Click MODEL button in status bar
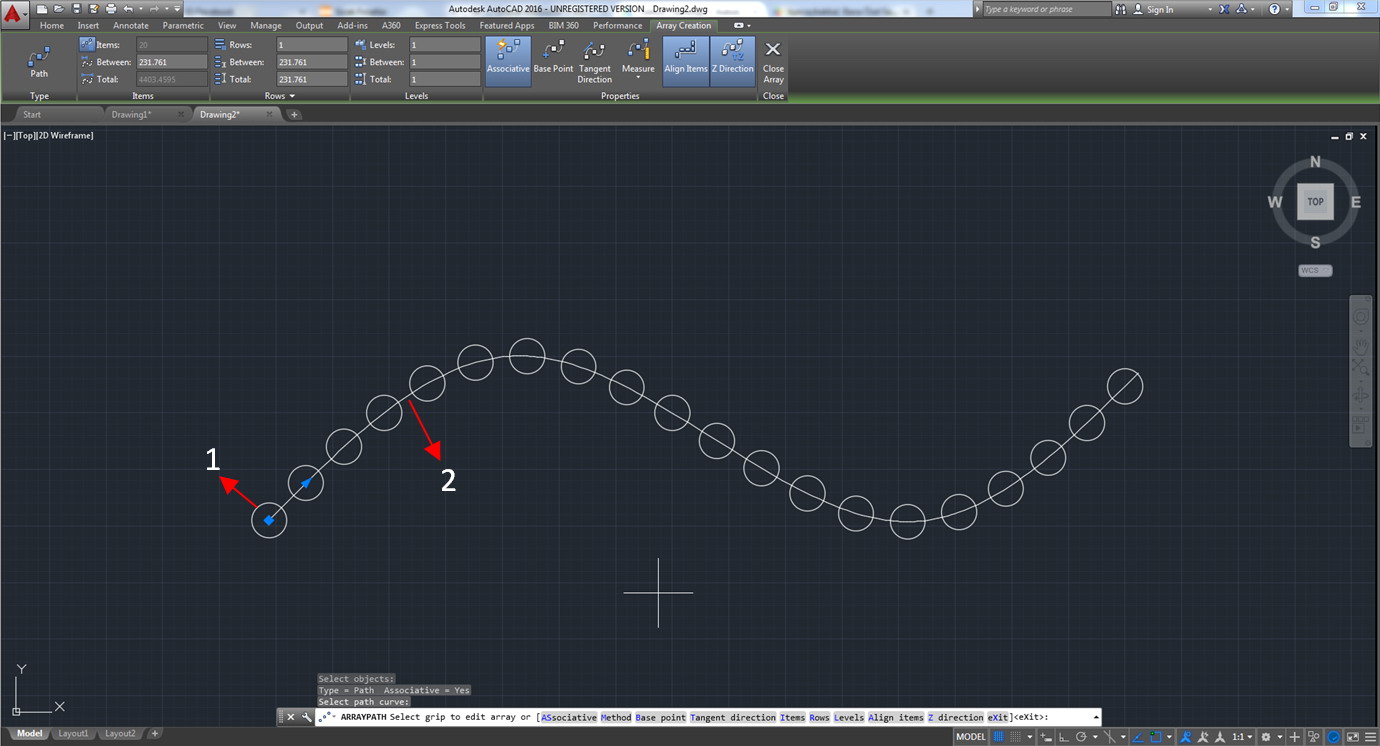 coord(971,737)
